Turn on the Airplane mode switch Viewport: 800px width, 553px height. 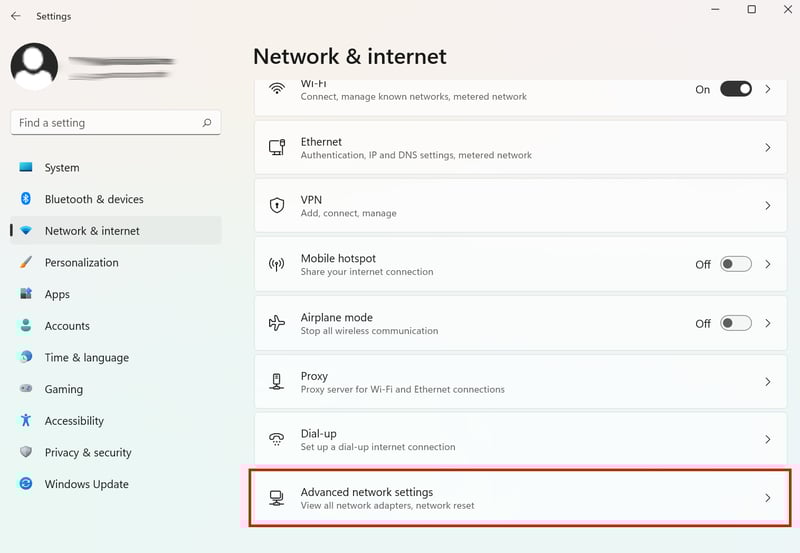[x=736, y=323]
